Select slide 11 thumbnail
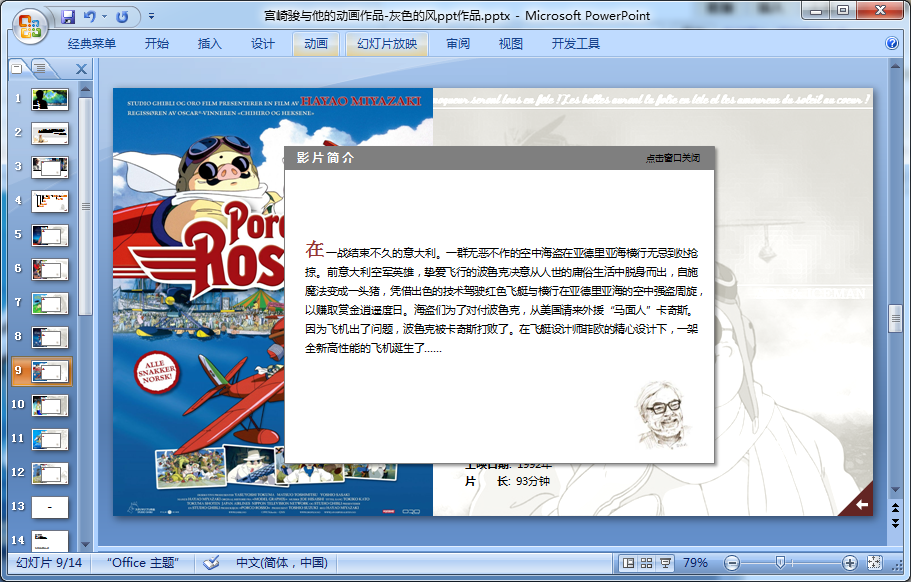Viewport: 911px width, 582px height. [x=49, y=439]
